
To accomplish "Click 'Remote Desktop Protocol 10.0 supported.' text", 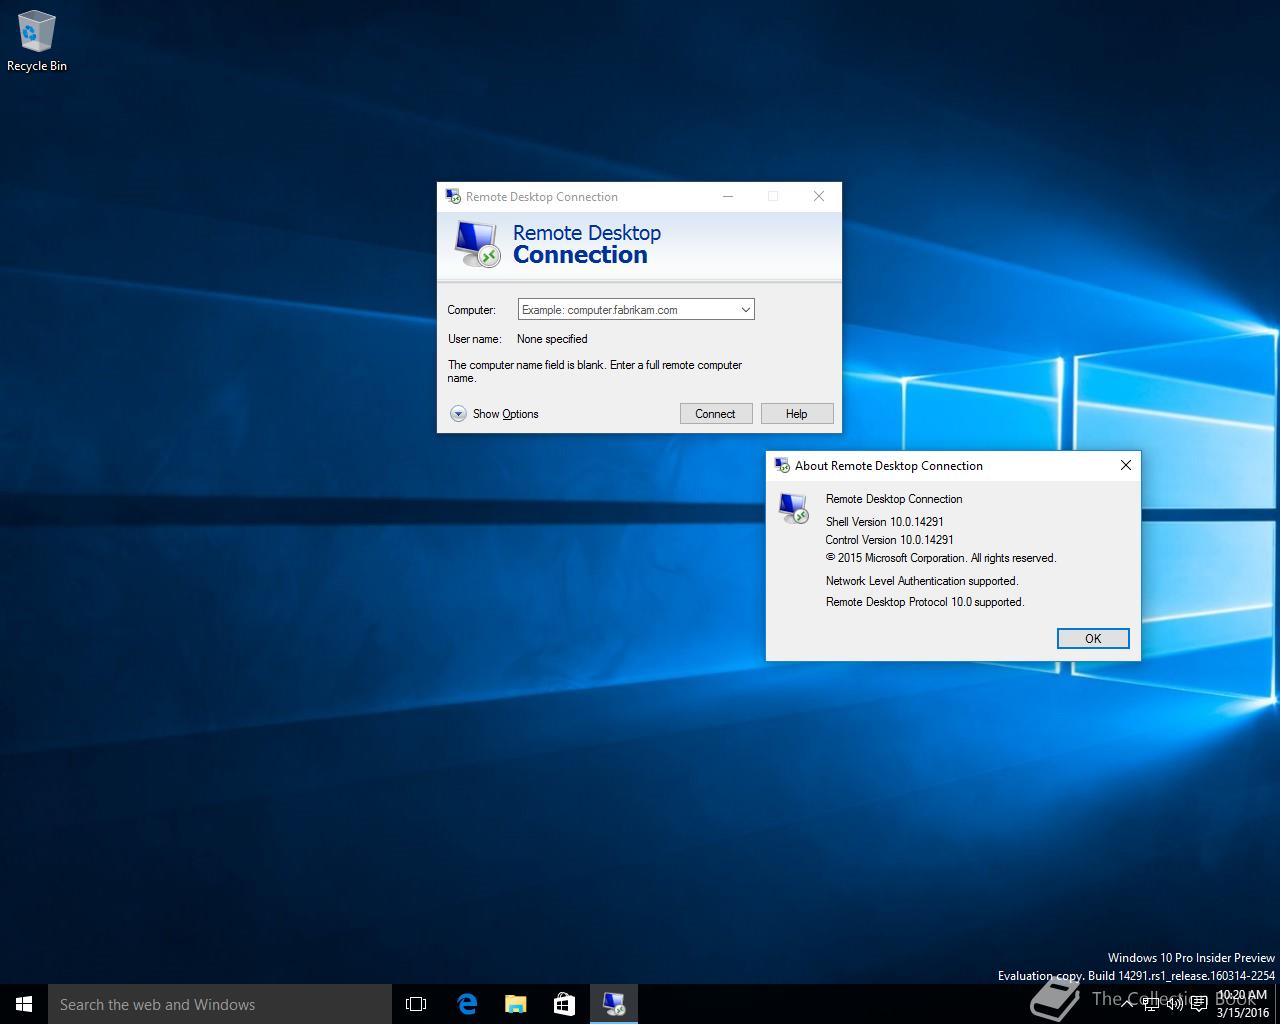I will click(x=925, y=602).
